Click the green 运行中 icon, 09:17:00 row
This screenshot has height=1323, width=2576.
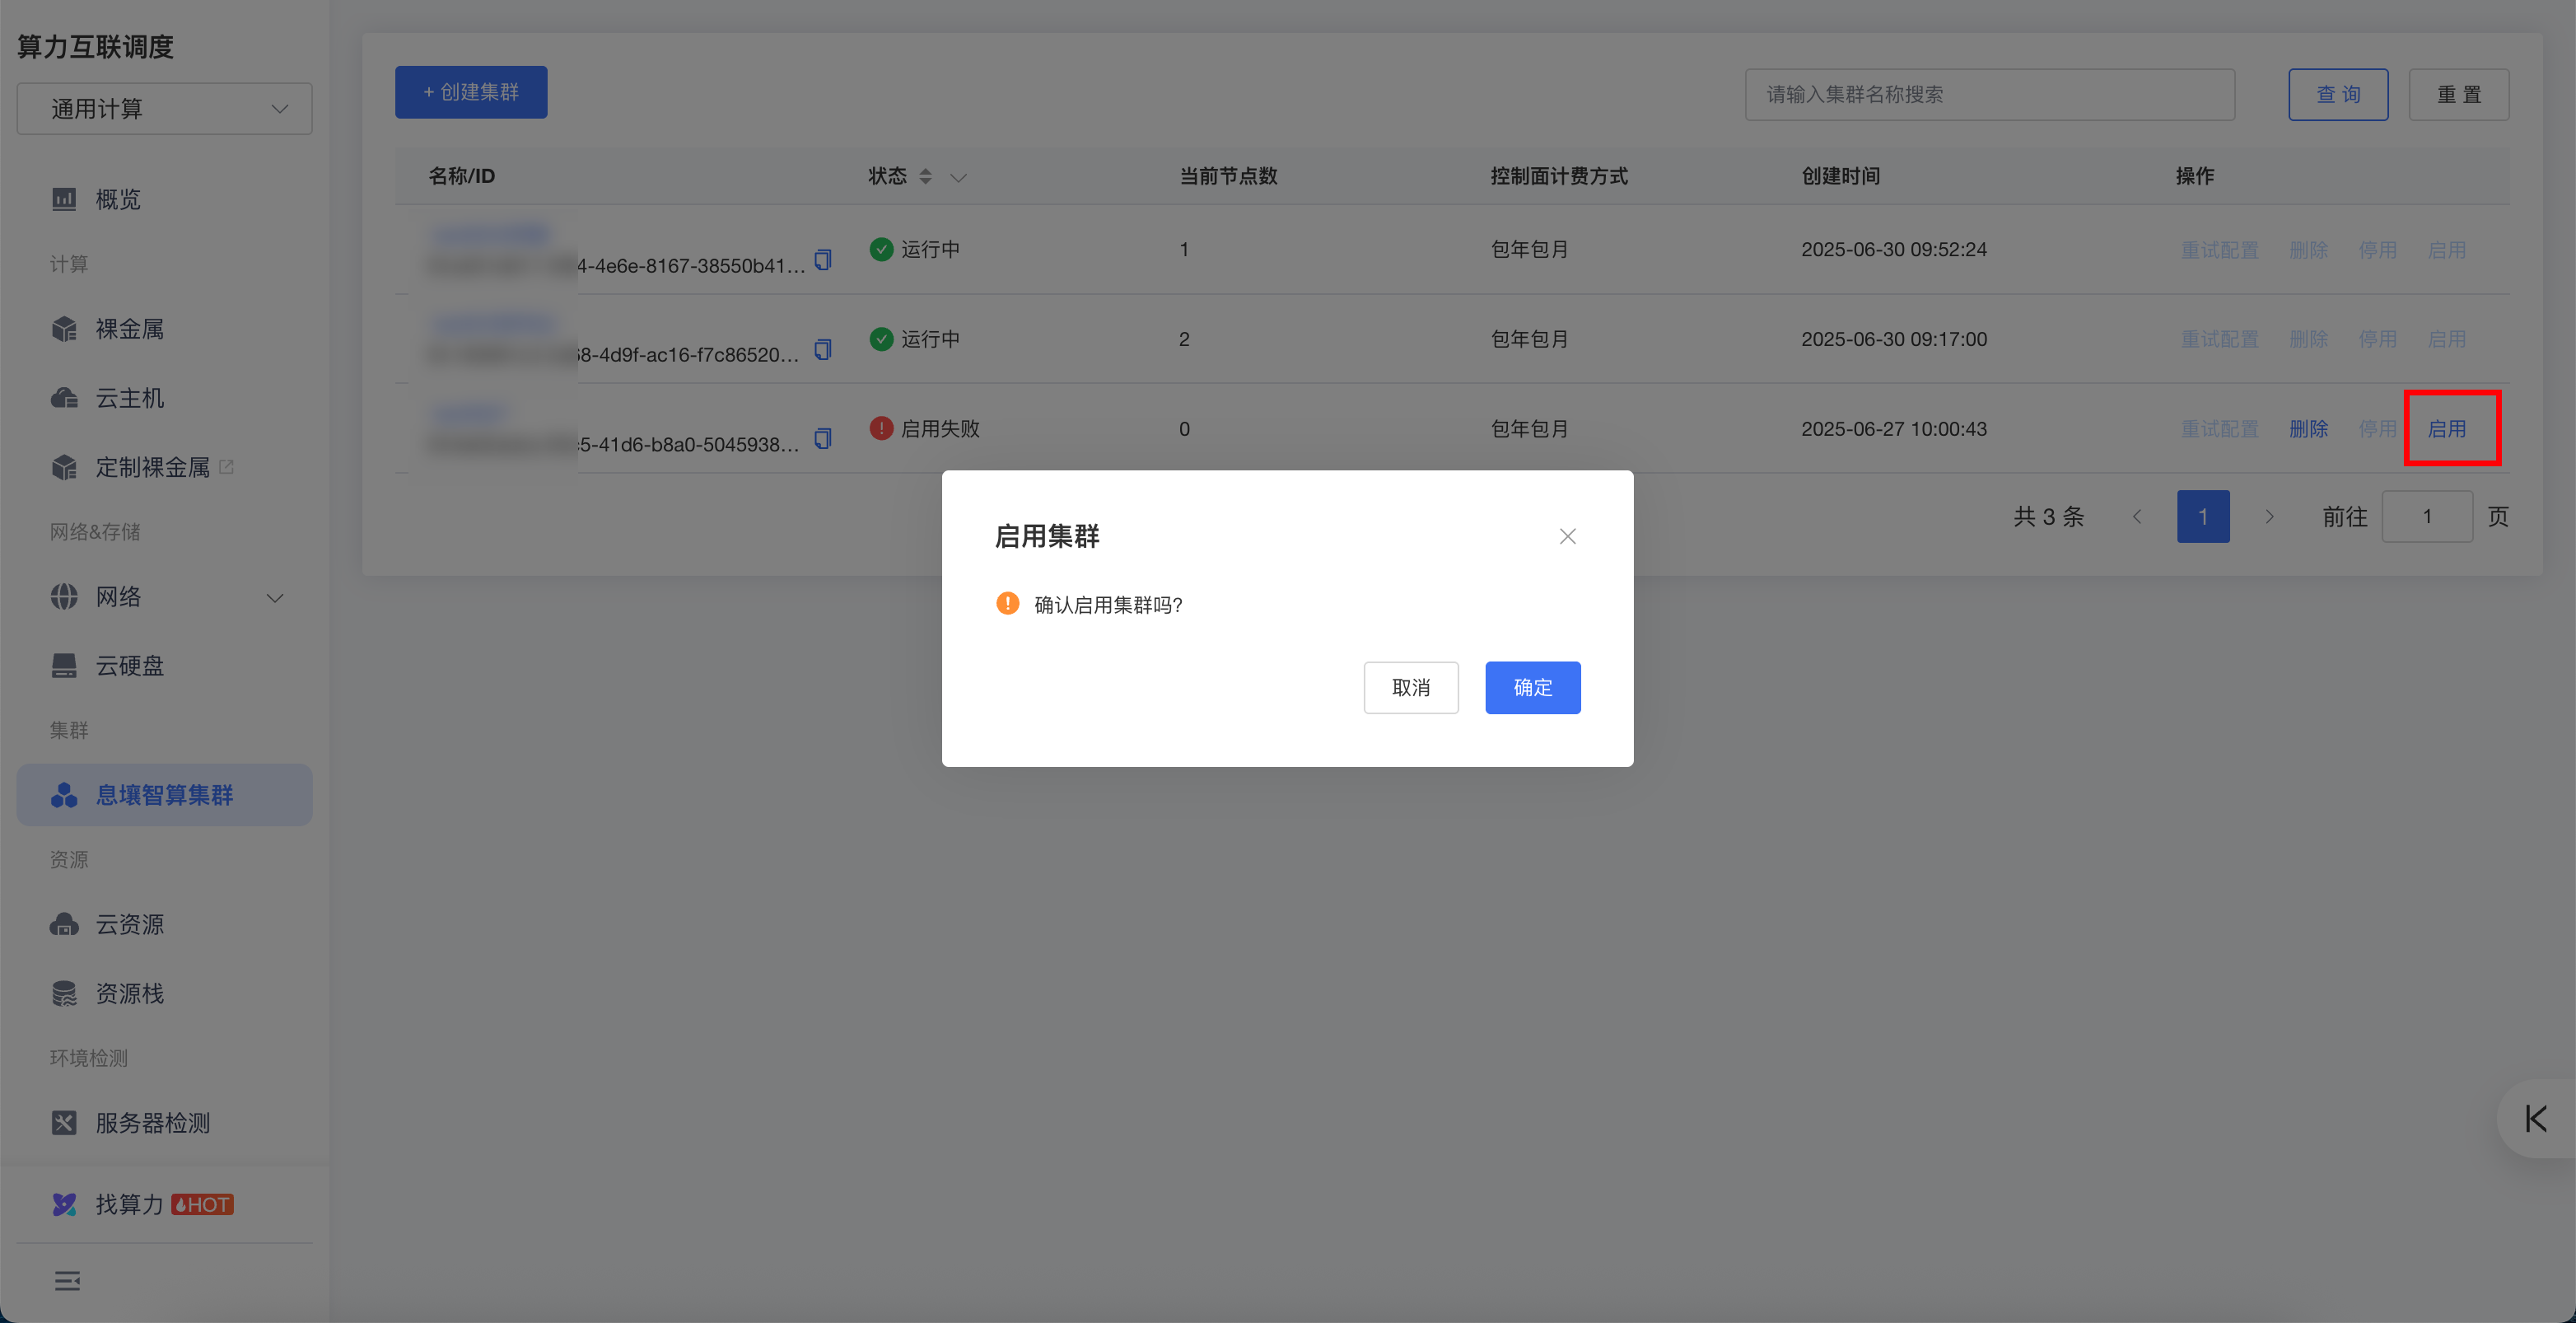click(x=881, y=339)
